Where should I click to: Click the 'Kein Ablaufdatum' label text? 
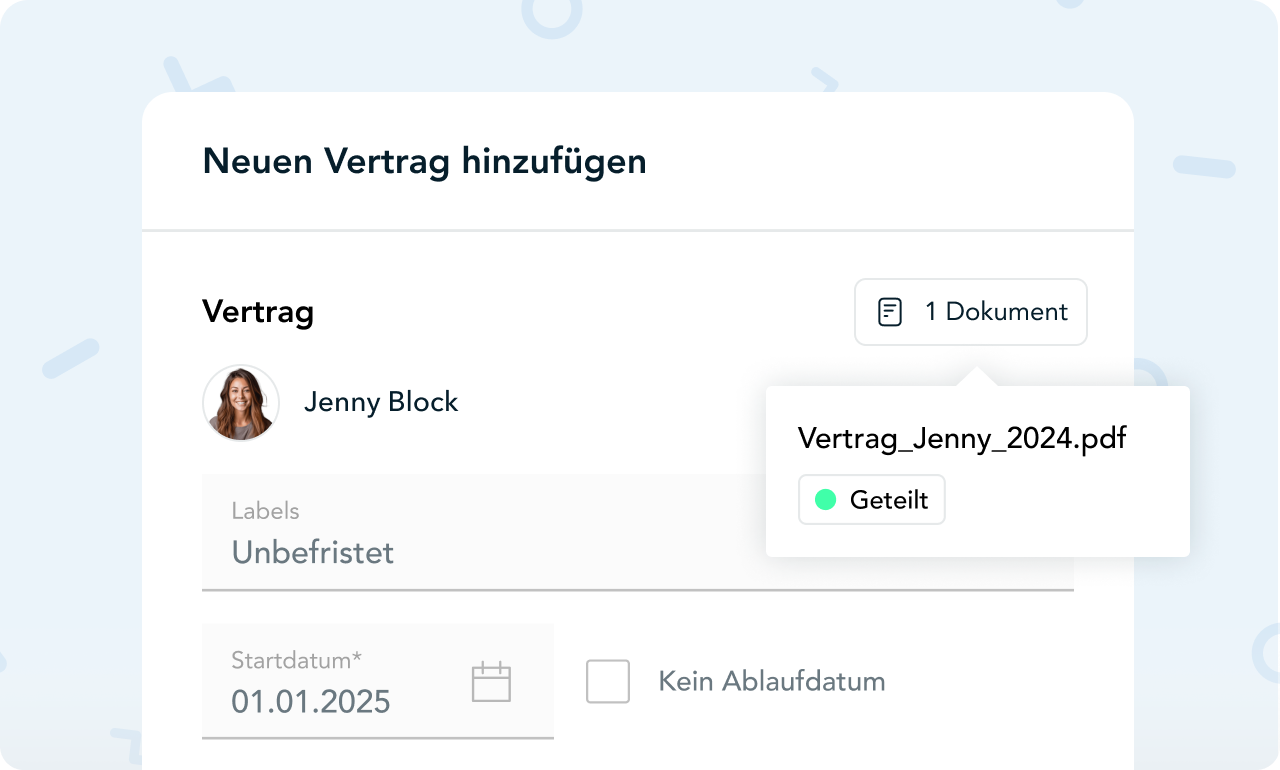point(771,682)
